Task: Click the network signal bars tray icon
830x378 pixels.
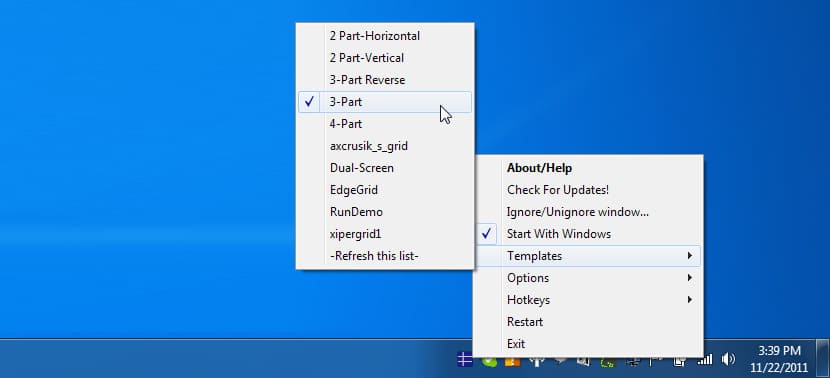Action: point(705,359)
